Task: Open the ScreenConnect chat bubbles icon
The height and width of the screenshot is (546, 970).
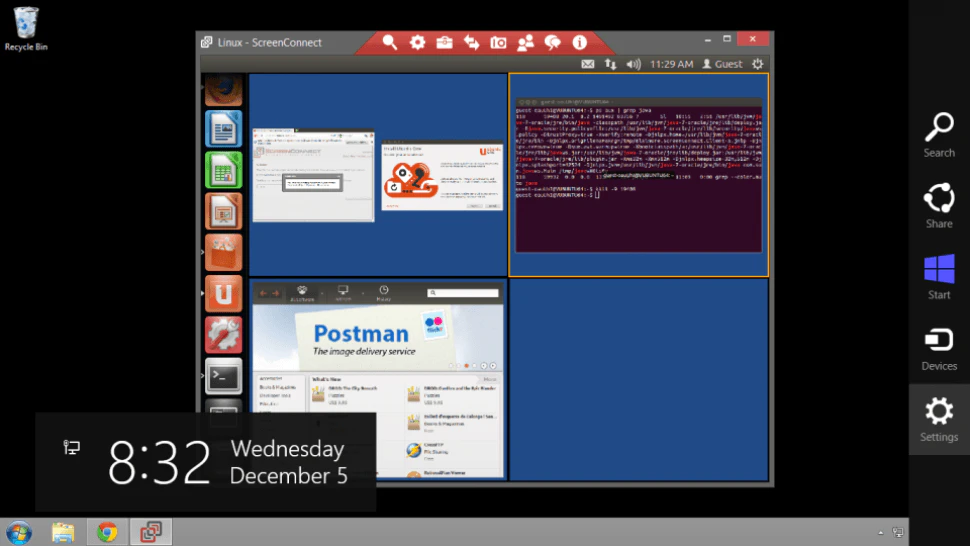Action: (552, 42)
